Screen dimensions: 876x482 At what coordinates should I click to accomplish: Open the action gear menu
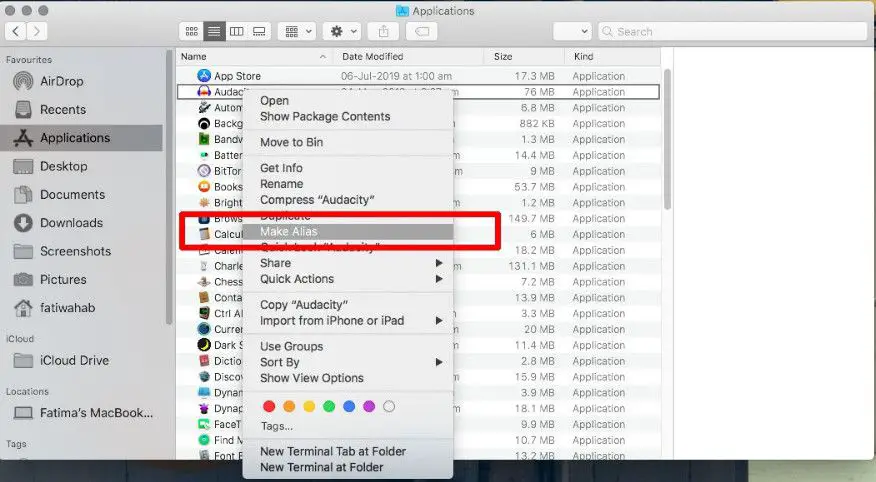pos(342,32)
